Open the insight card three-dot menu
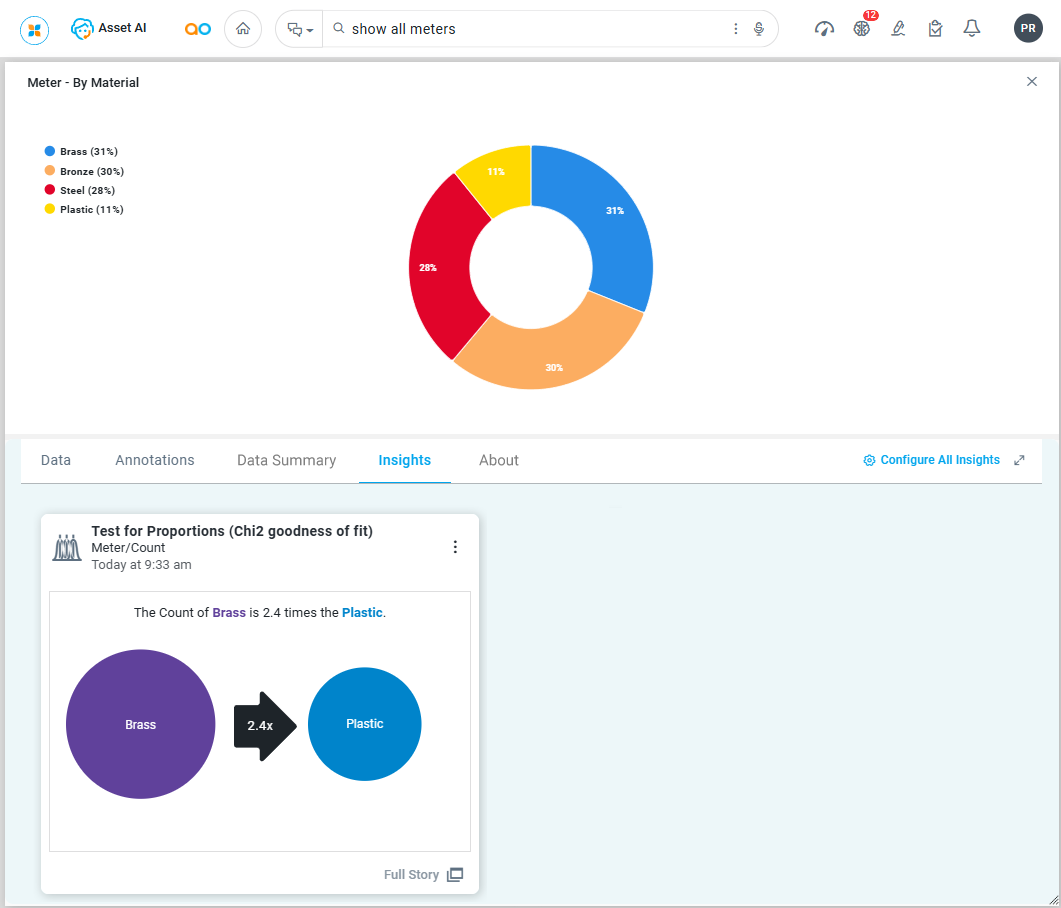This screenshot has width=1061, height=908. click(x=455, y=547)
